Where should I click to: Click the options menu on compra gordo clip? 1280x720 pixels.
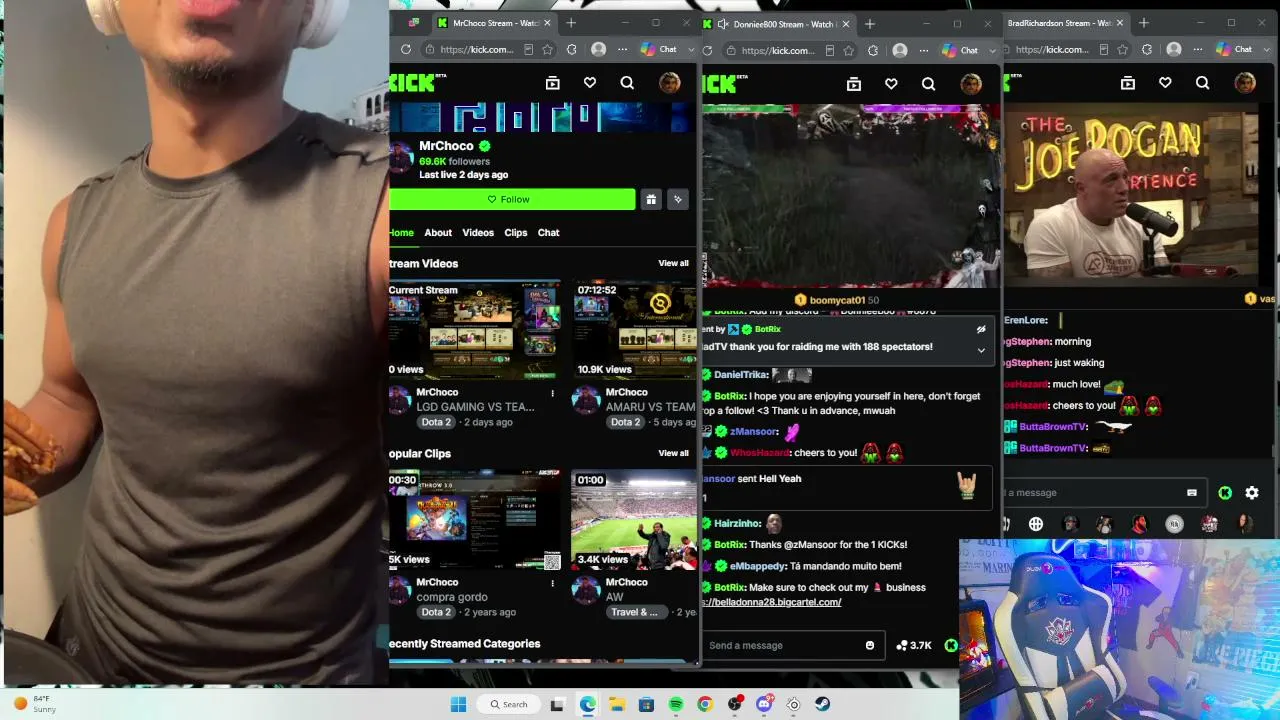click(x=552, y=584)
